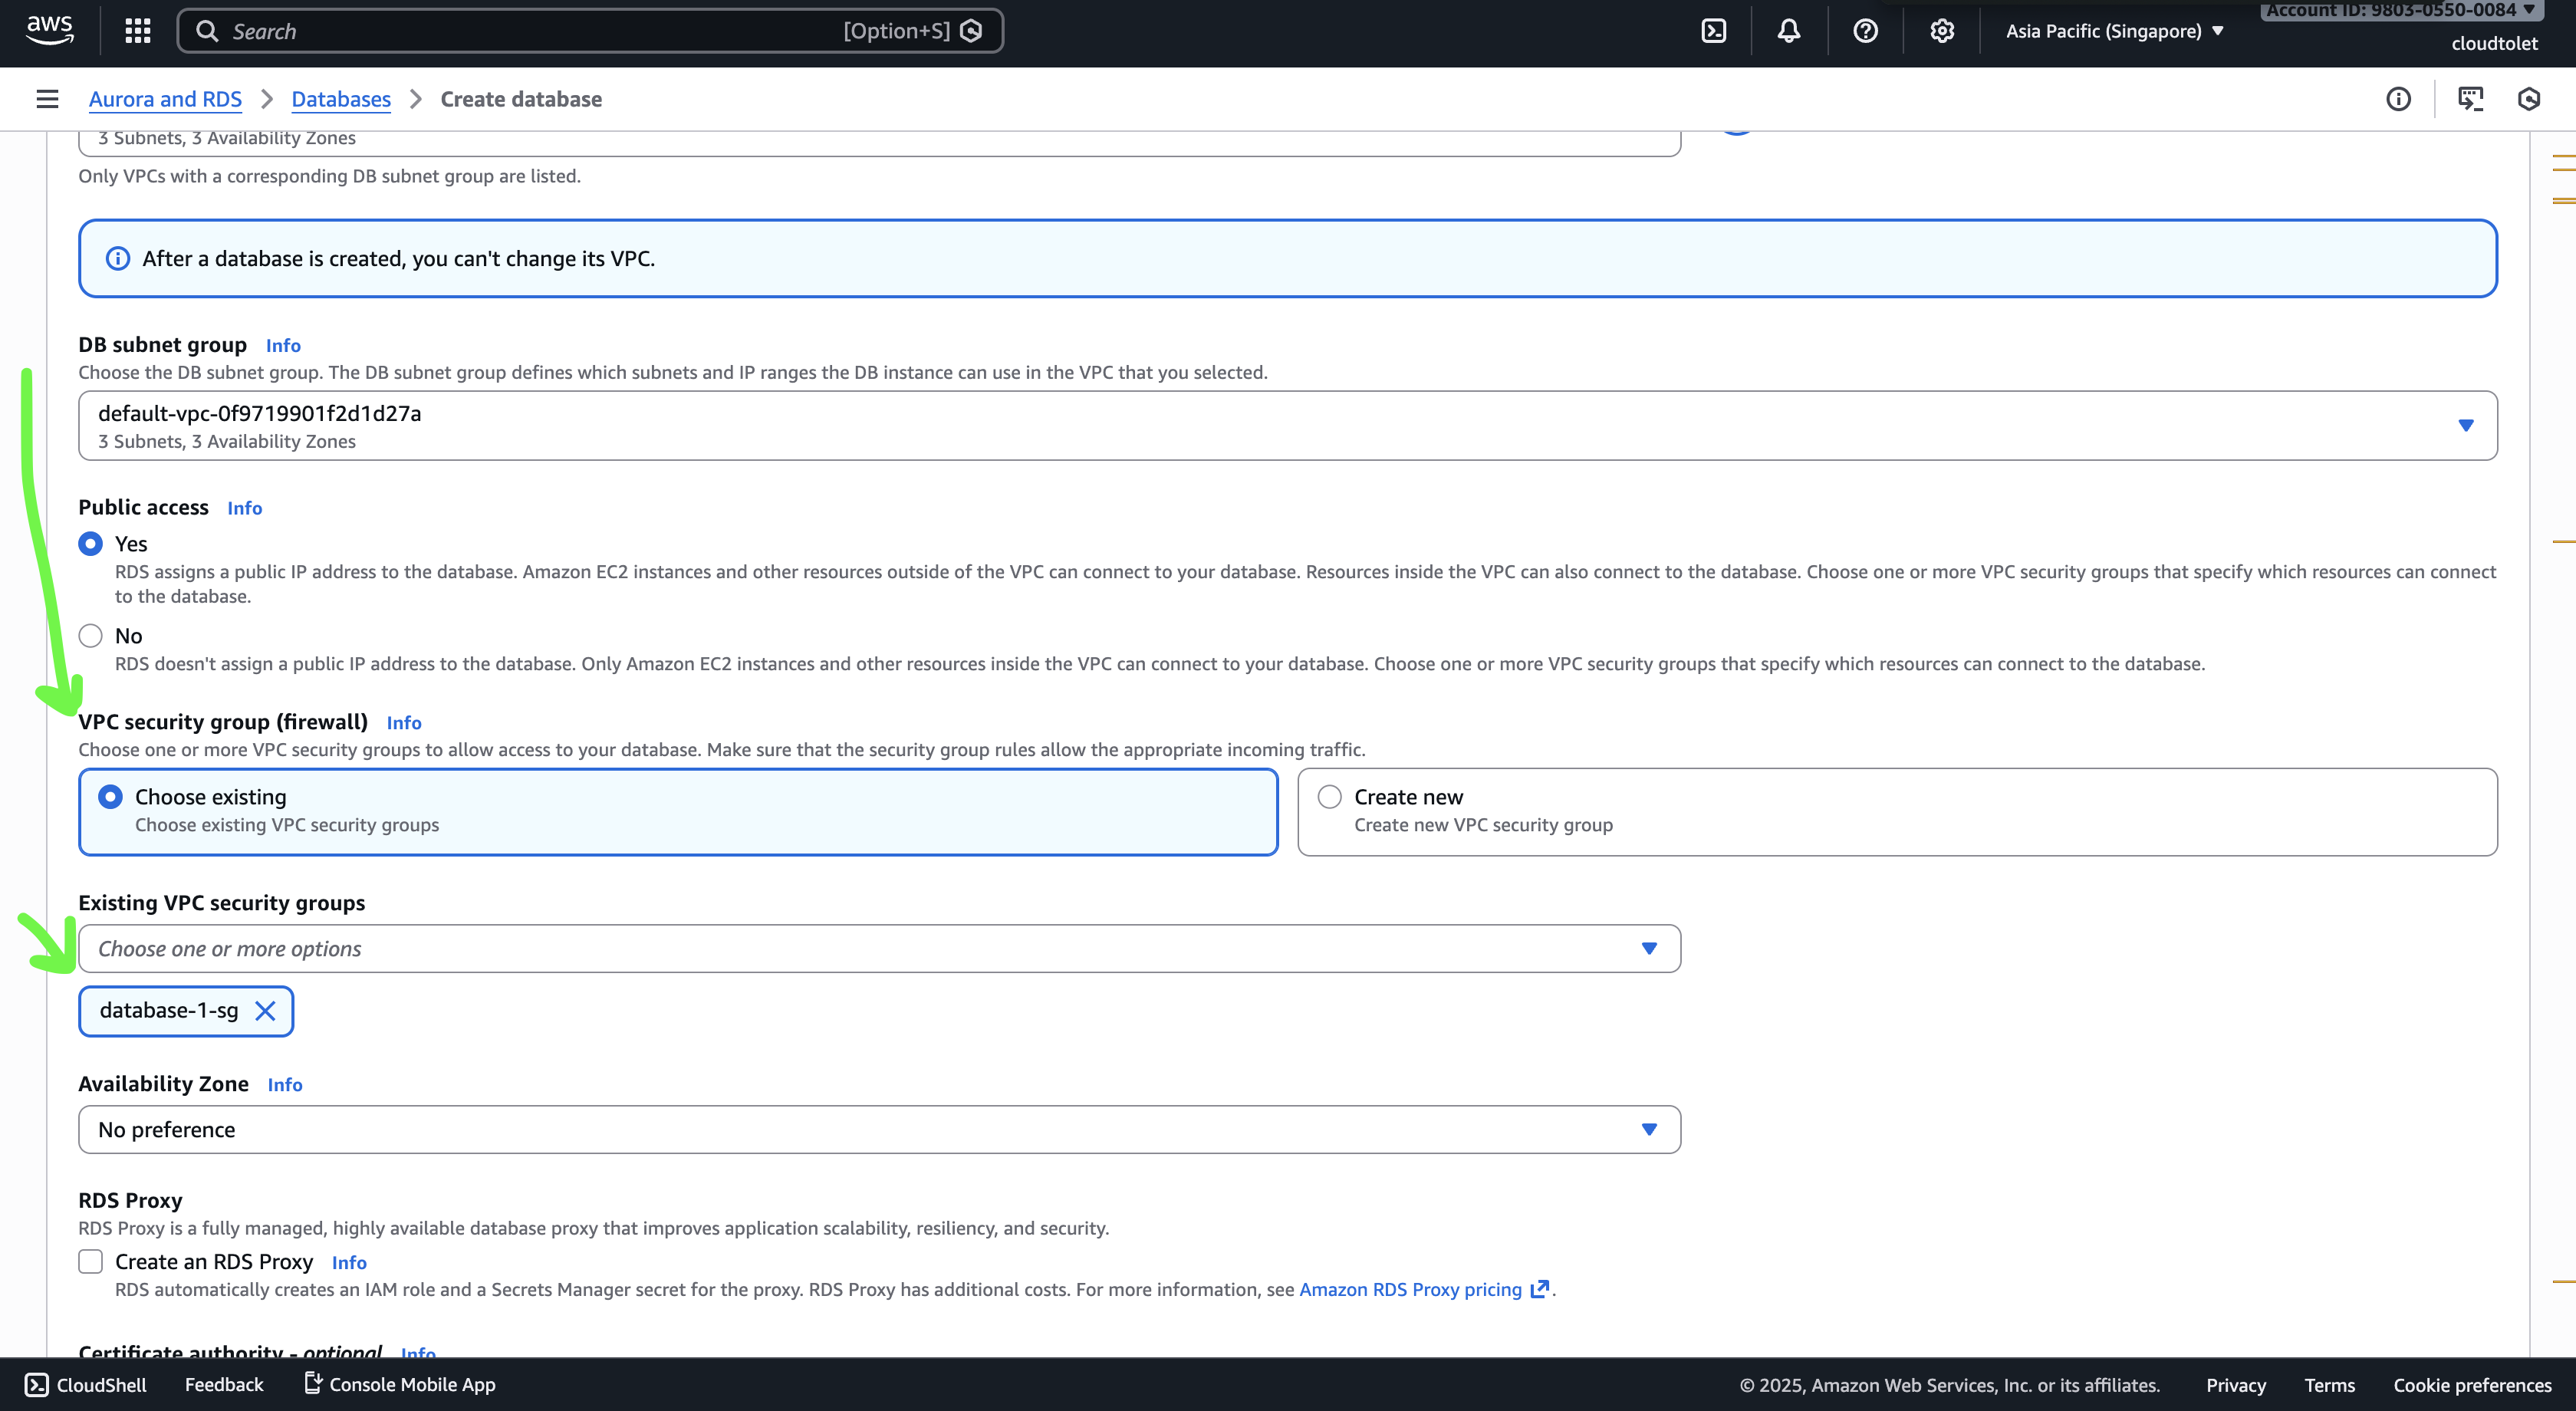This screenshot has width=2576, height=1411.
Task: Remove the database-1-sg security group tag
Action: [265, 1011]
